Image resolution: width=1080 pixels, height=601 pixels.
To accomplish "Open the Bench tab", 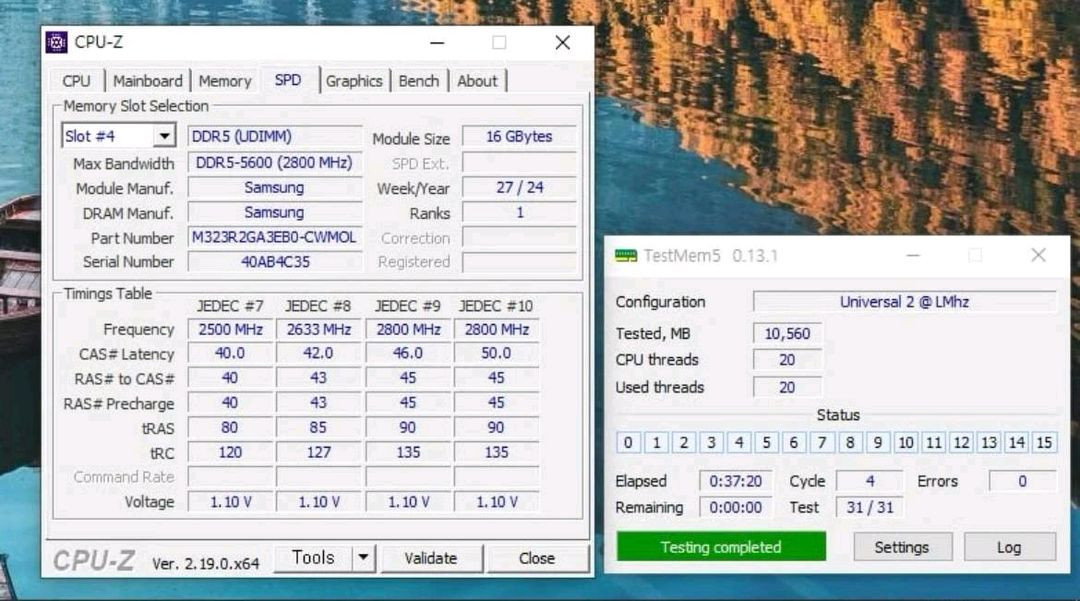I will pyautogui.click(x=419, y=81).
